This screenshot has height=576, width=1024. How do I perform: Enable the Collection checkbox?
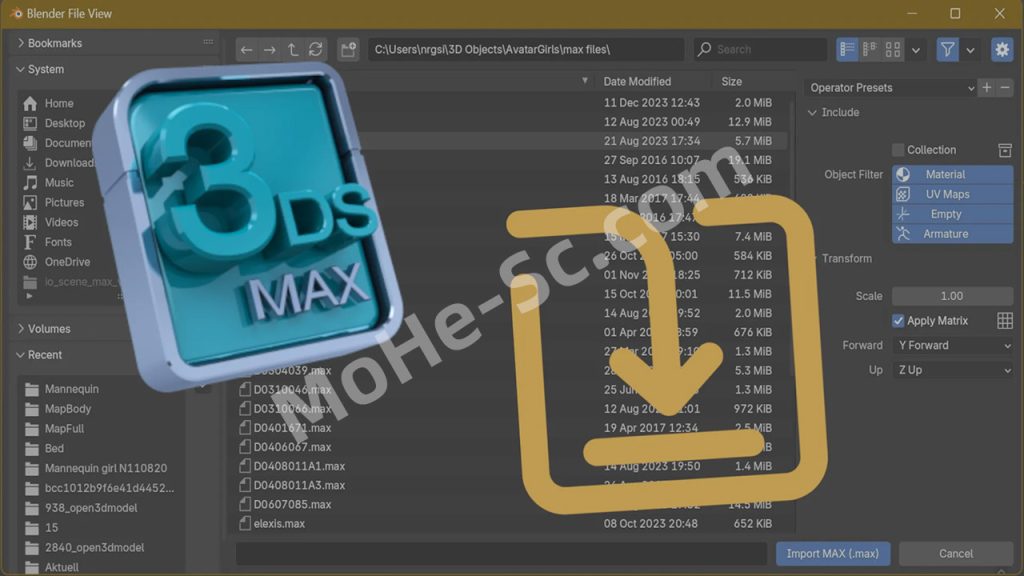[x=898, y=150]
